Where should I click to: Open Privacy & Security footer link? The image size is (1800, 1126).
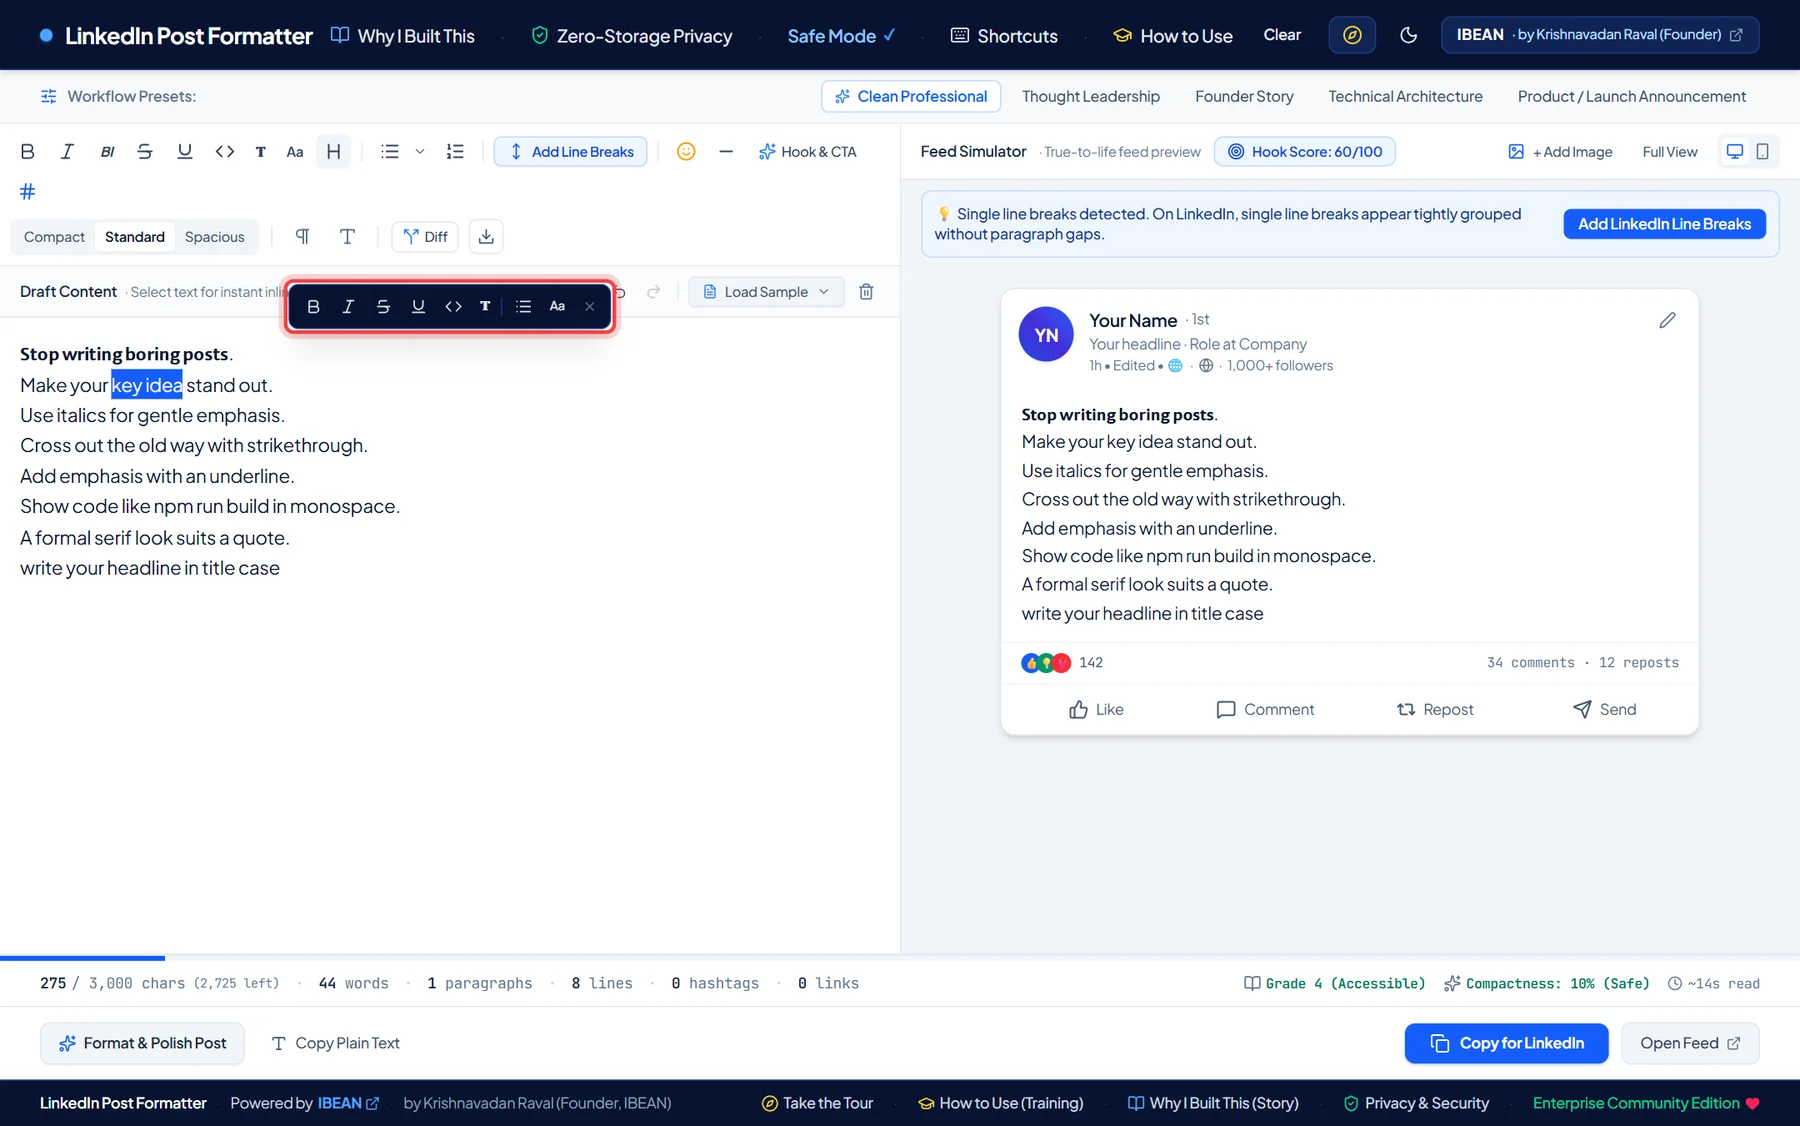(1415, 1103)
